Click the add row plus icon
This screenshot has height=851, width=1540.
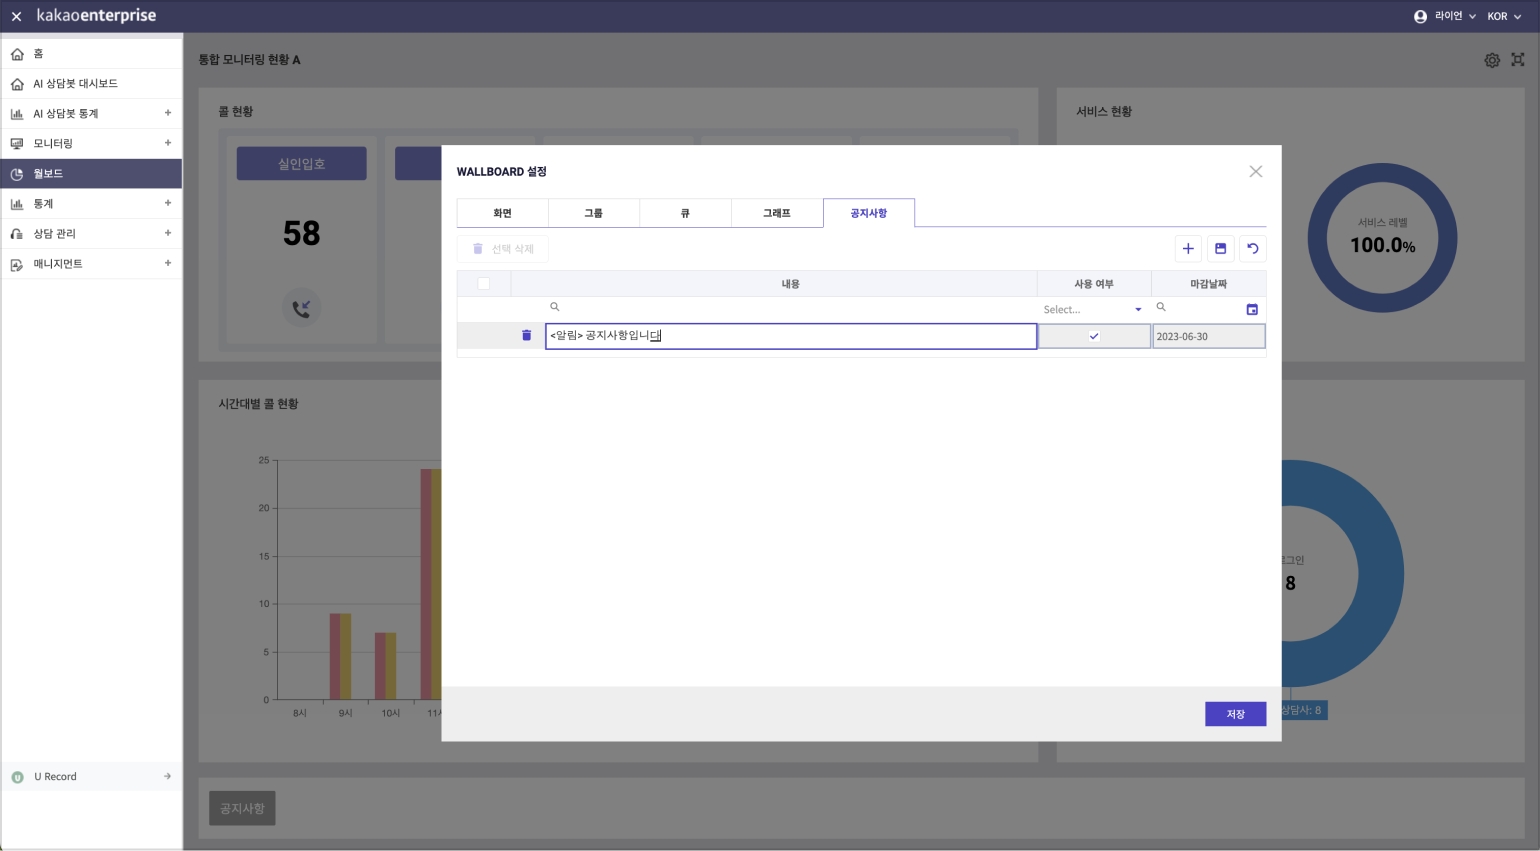[x=1188, y=249]
